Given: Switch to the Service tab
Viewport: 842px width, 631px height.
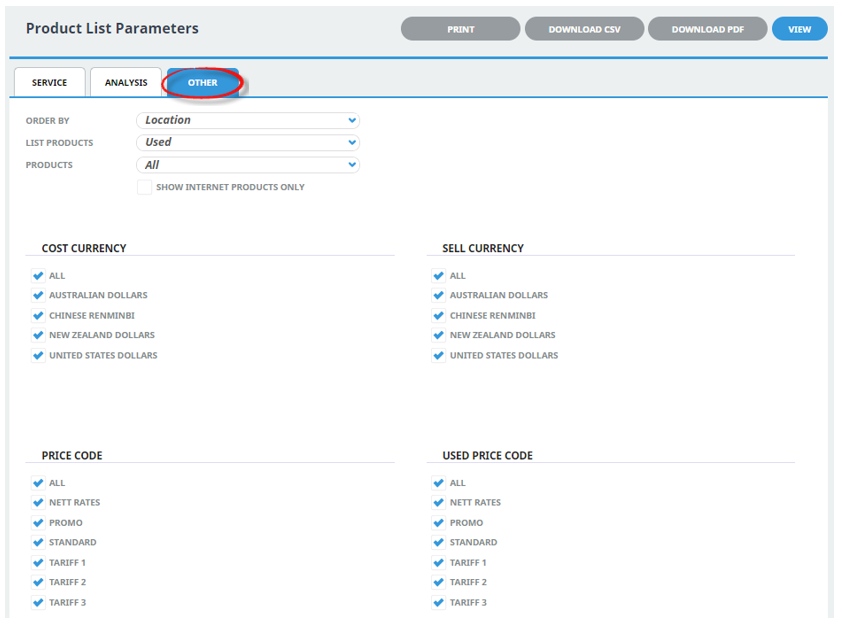Looking at the screenshot, I should coord(49,82).
